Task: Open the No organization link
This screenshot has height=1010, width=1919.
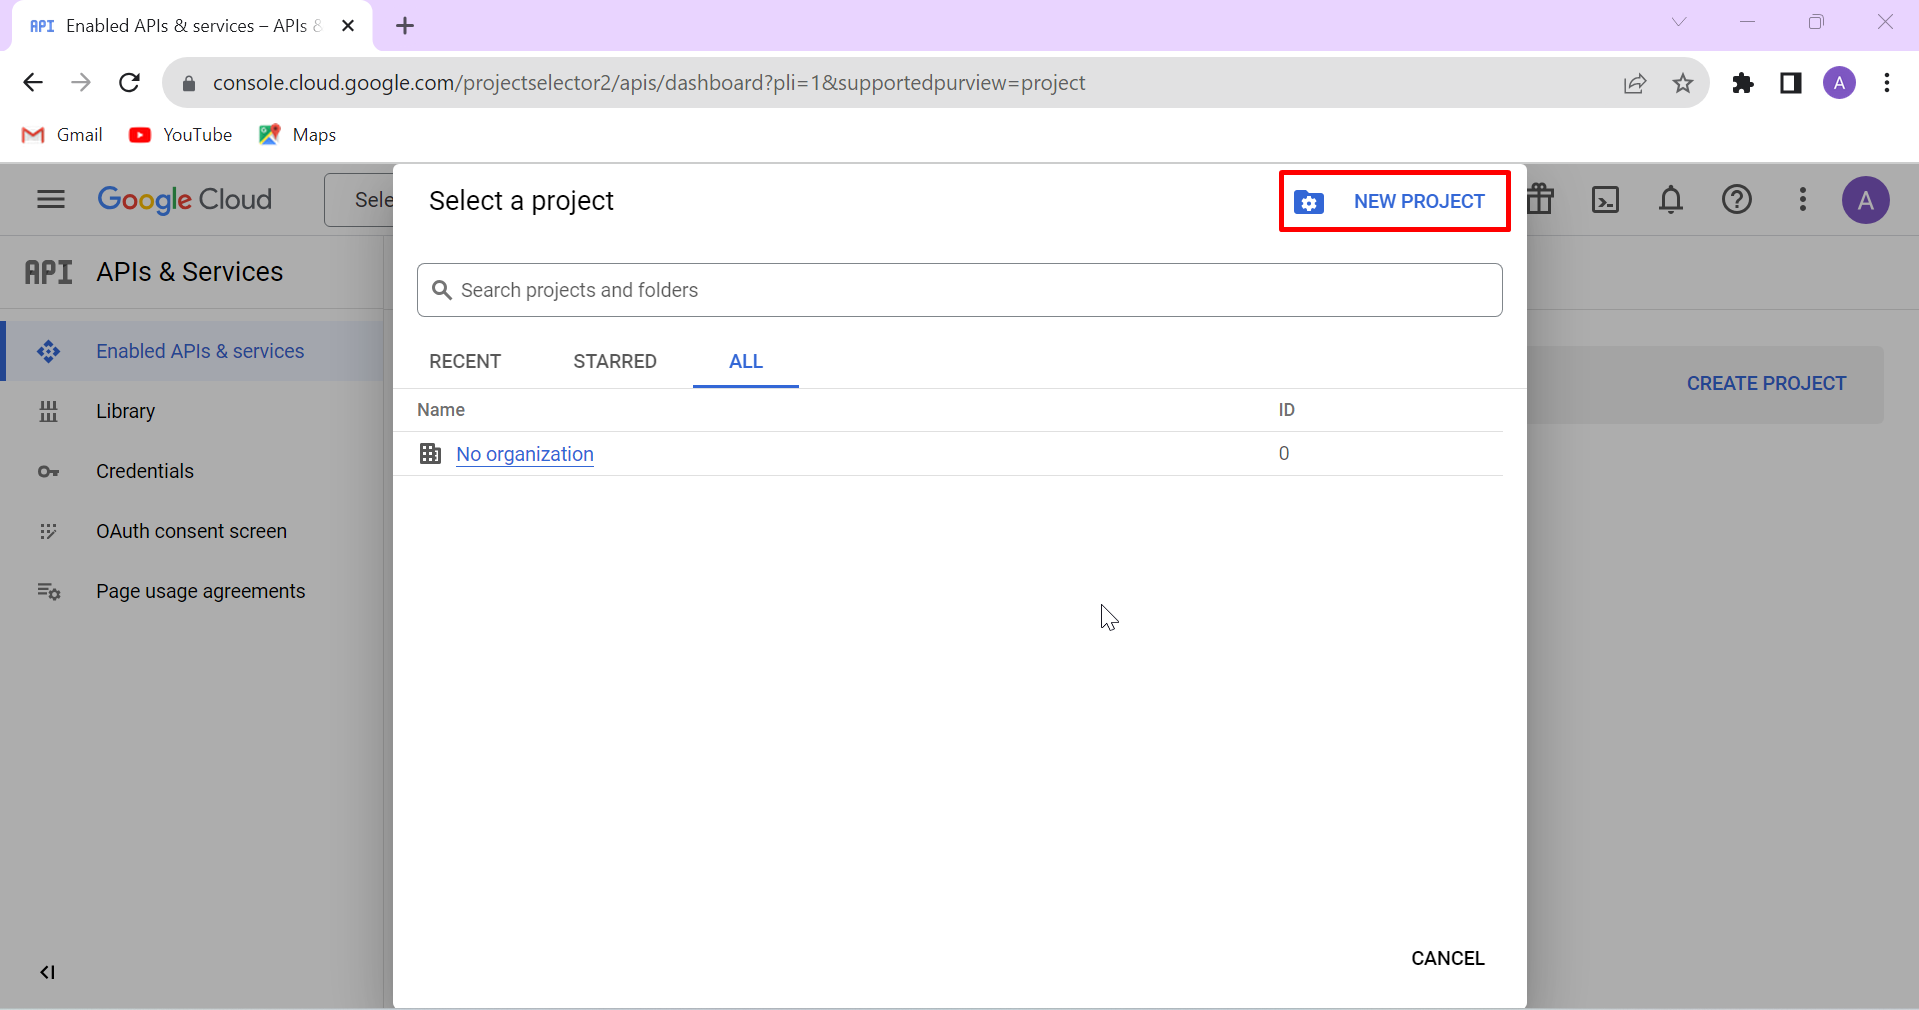Action: (x=523, y=454)
